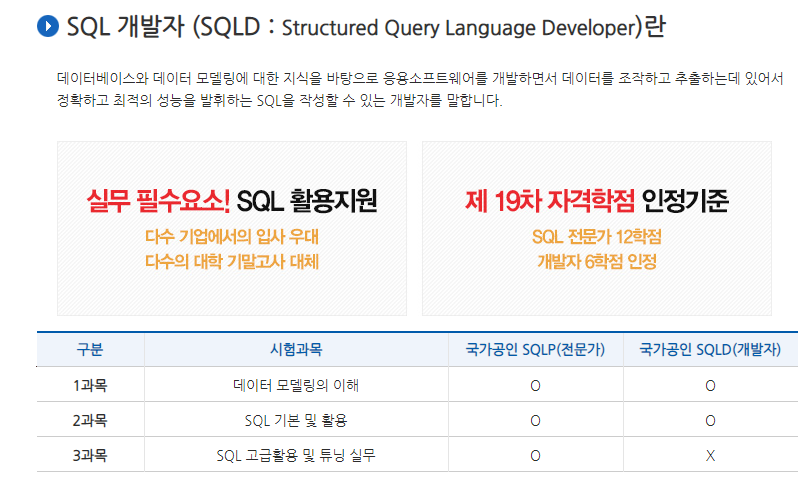
Task: Click the SQLD 'O' mark in the 2과목 row
Action: tap(710, 421)
